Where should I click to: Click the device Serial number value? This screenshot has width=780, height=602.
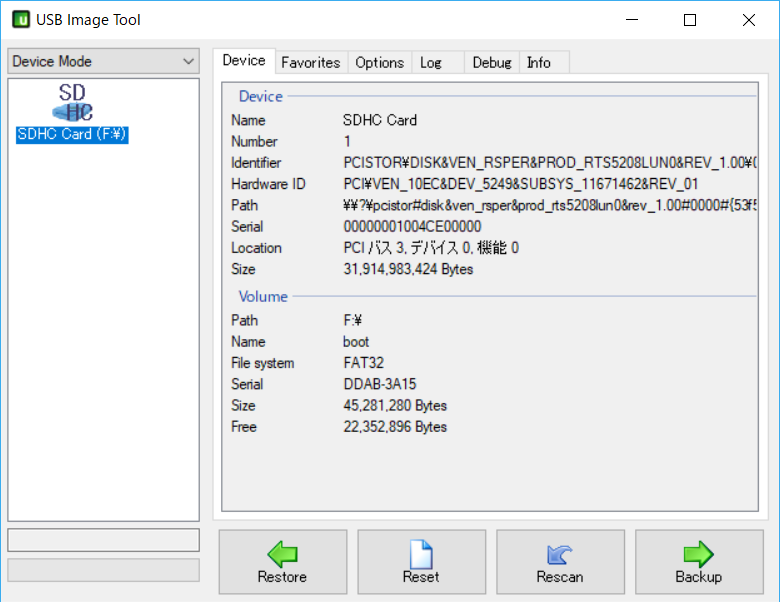point(411,227)
